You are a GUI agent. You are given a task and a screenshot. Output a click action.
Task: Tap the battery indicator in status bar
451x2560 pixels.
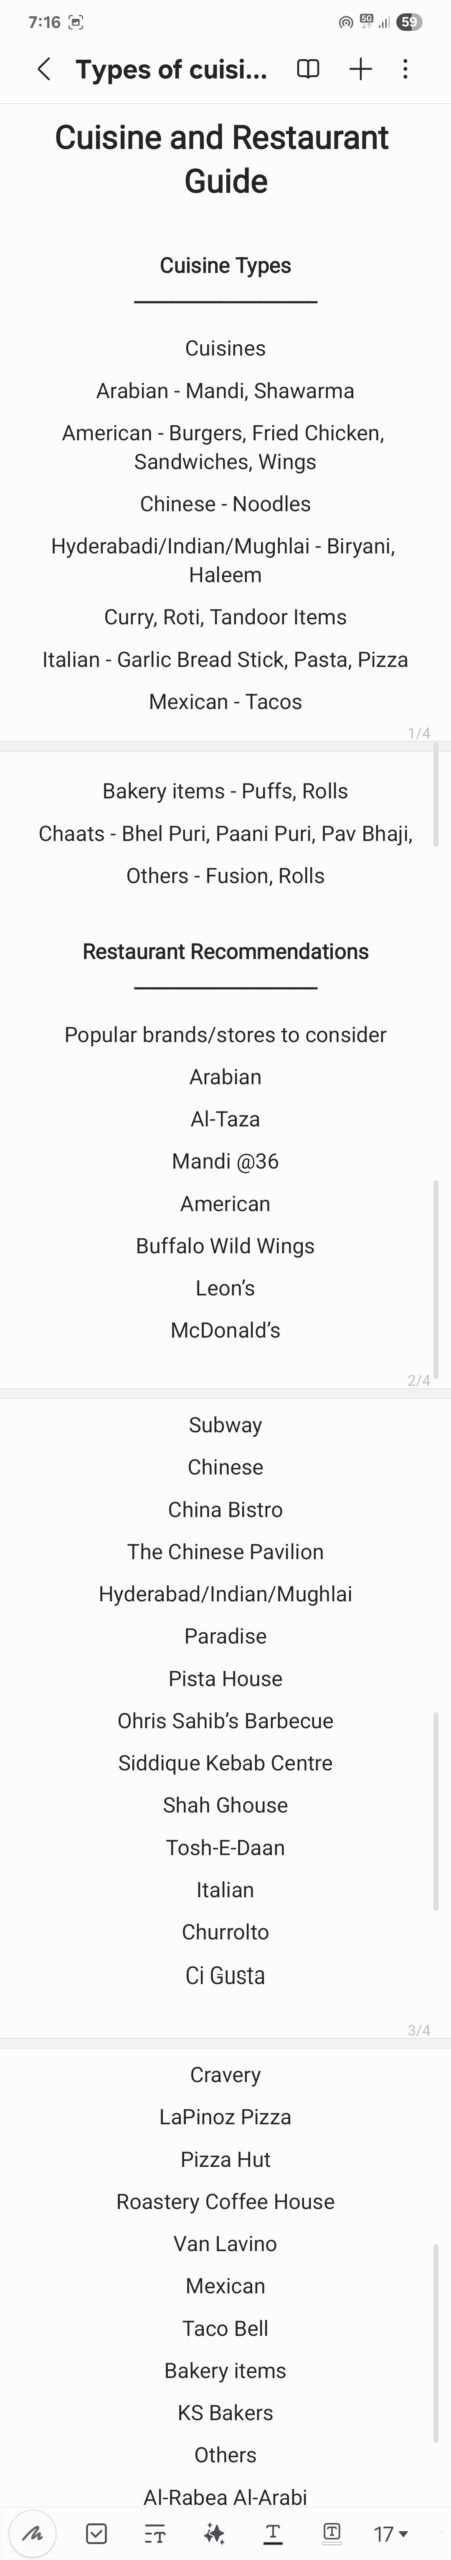[409, 21]
